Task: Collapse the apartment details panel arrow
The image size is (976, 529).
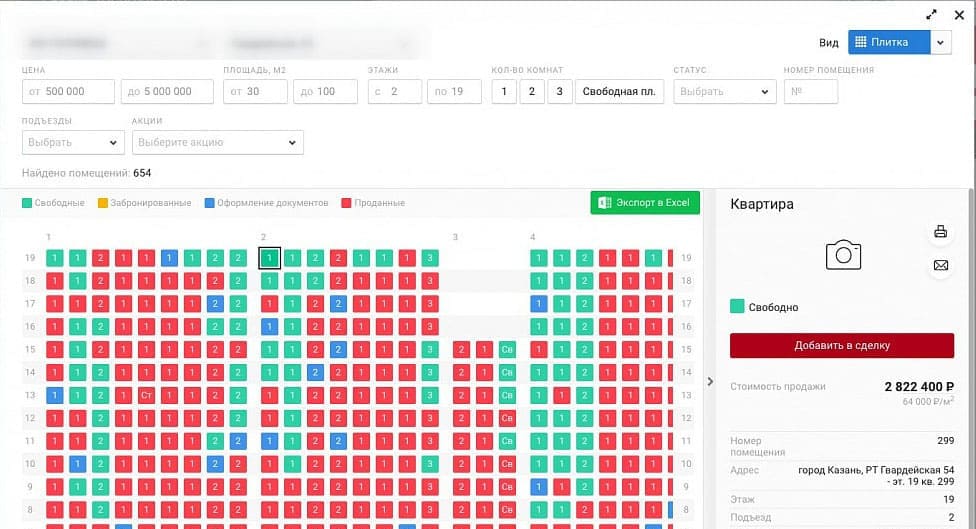Action: coord(710,382)
